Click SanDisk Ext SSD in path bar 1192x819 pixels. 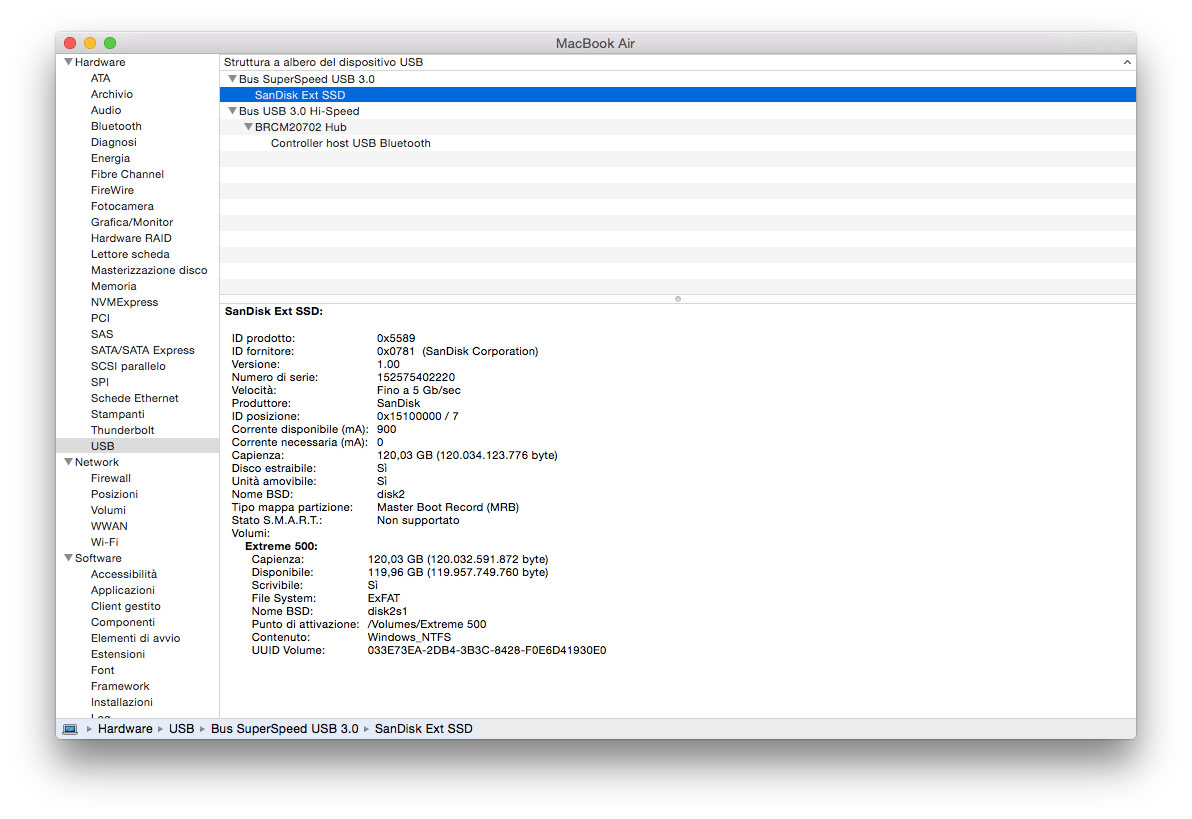(423, 729)
